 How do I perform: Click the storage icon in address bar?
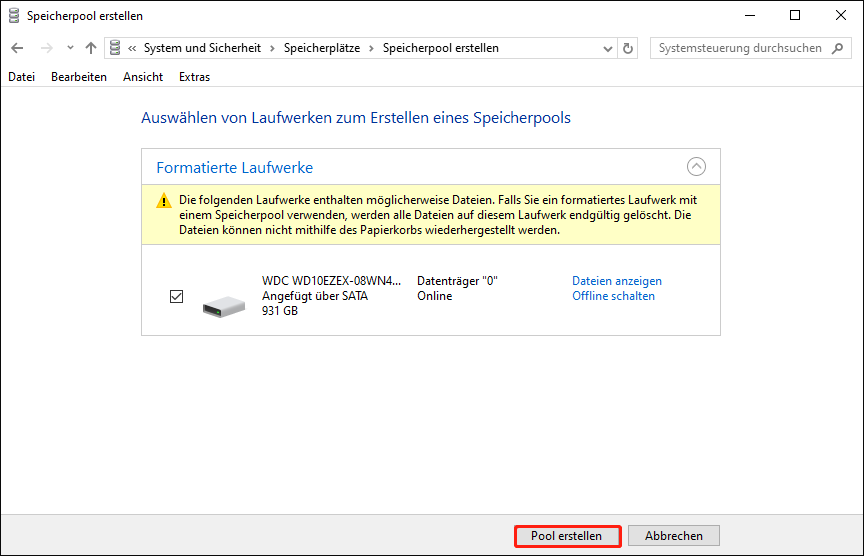coord(117,48)
